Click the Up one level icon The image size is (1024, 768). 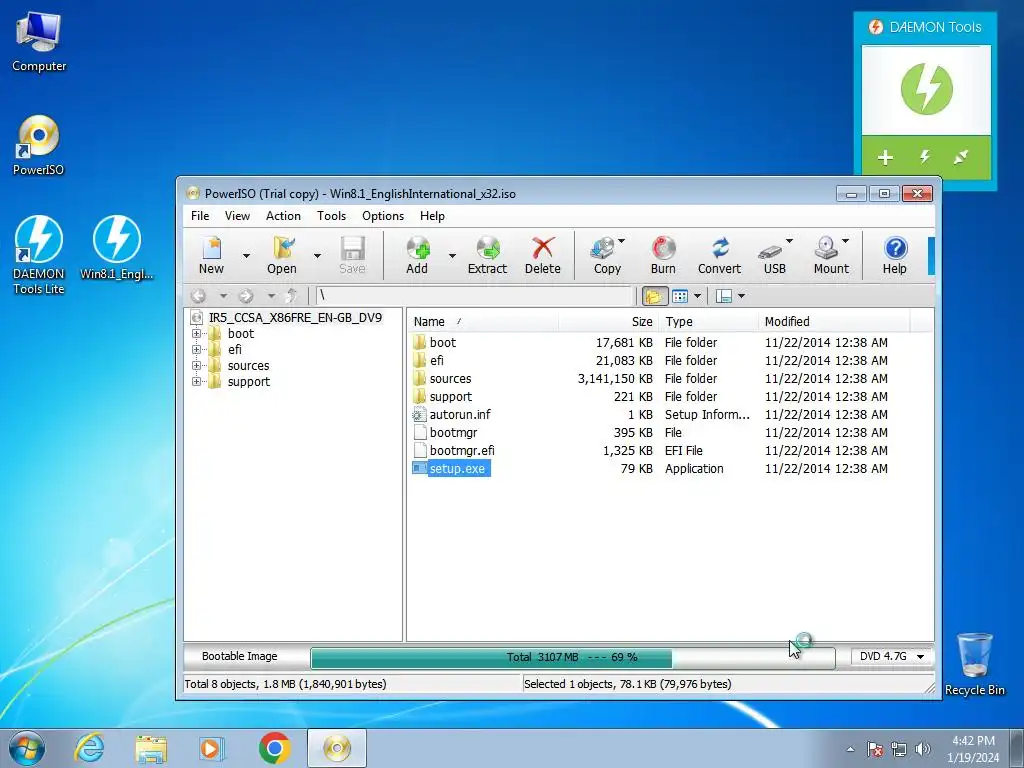291,296
